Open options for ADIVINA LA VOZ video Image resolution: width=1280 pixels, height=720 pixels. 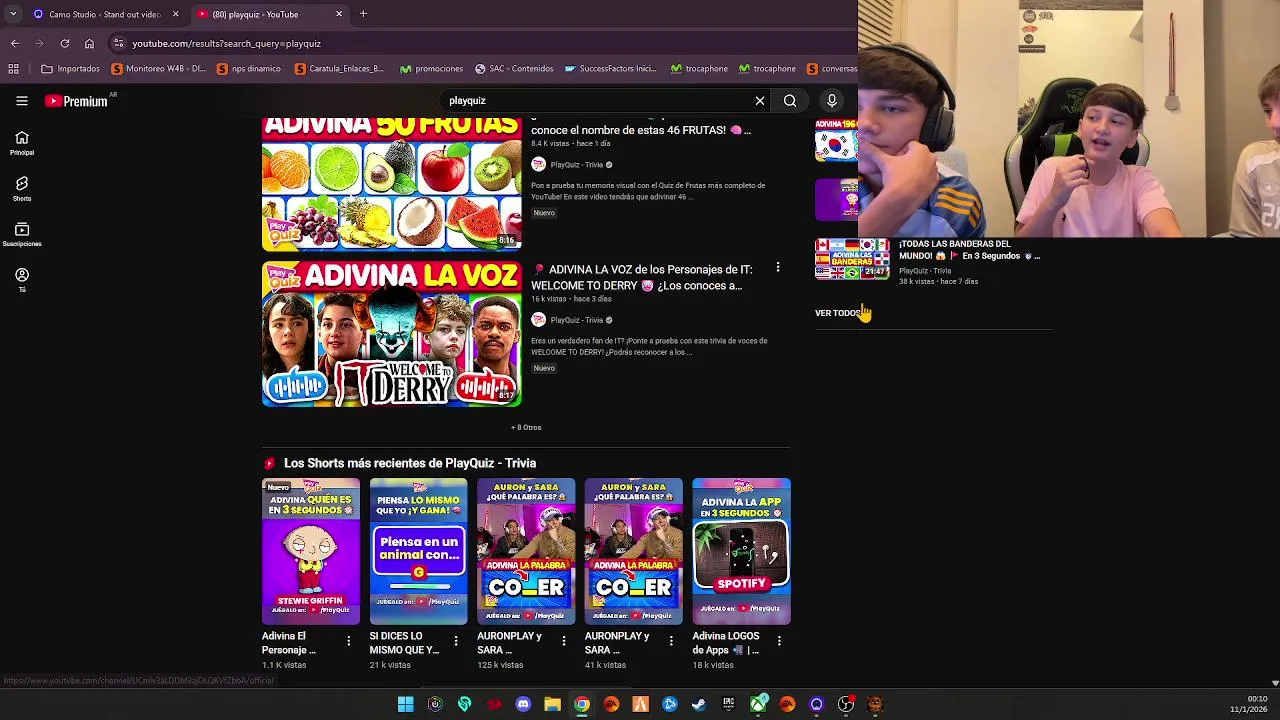[777, 268]
